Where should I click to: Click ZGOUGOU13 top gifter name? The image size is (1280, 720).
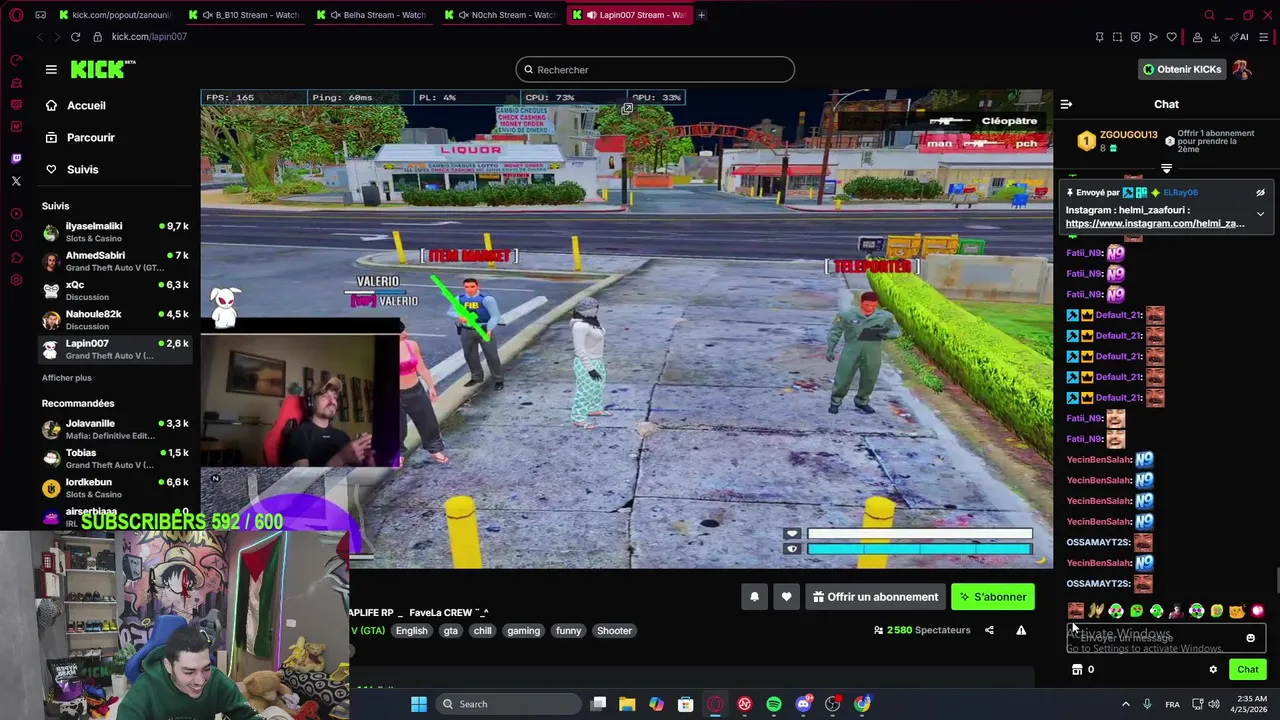[x=1128, y=135]
